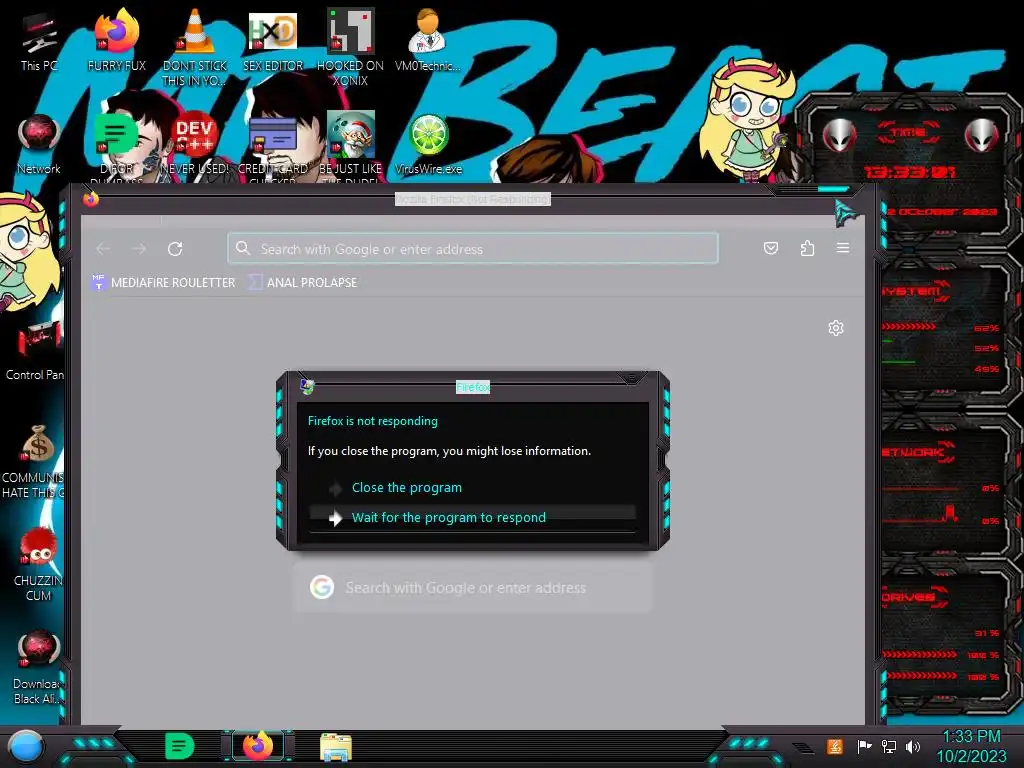Click the Firefox dialog title text

tap(473, 387)
